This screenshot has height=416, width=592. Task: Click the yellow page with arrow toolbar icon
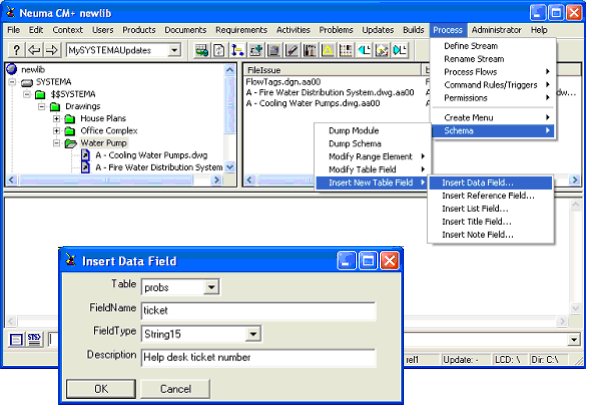[x=382, y=50]
